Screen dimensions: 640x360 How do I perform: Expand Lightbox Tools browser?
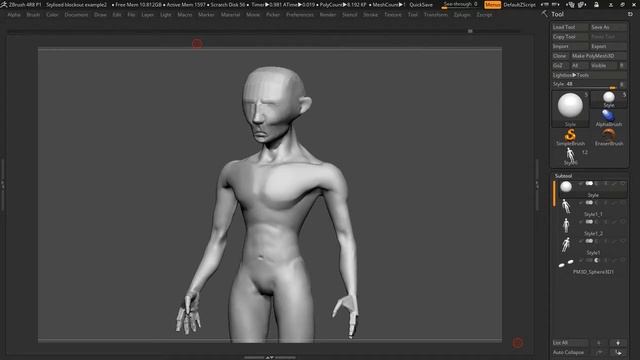pyautogui.click(x=589, y=75)
